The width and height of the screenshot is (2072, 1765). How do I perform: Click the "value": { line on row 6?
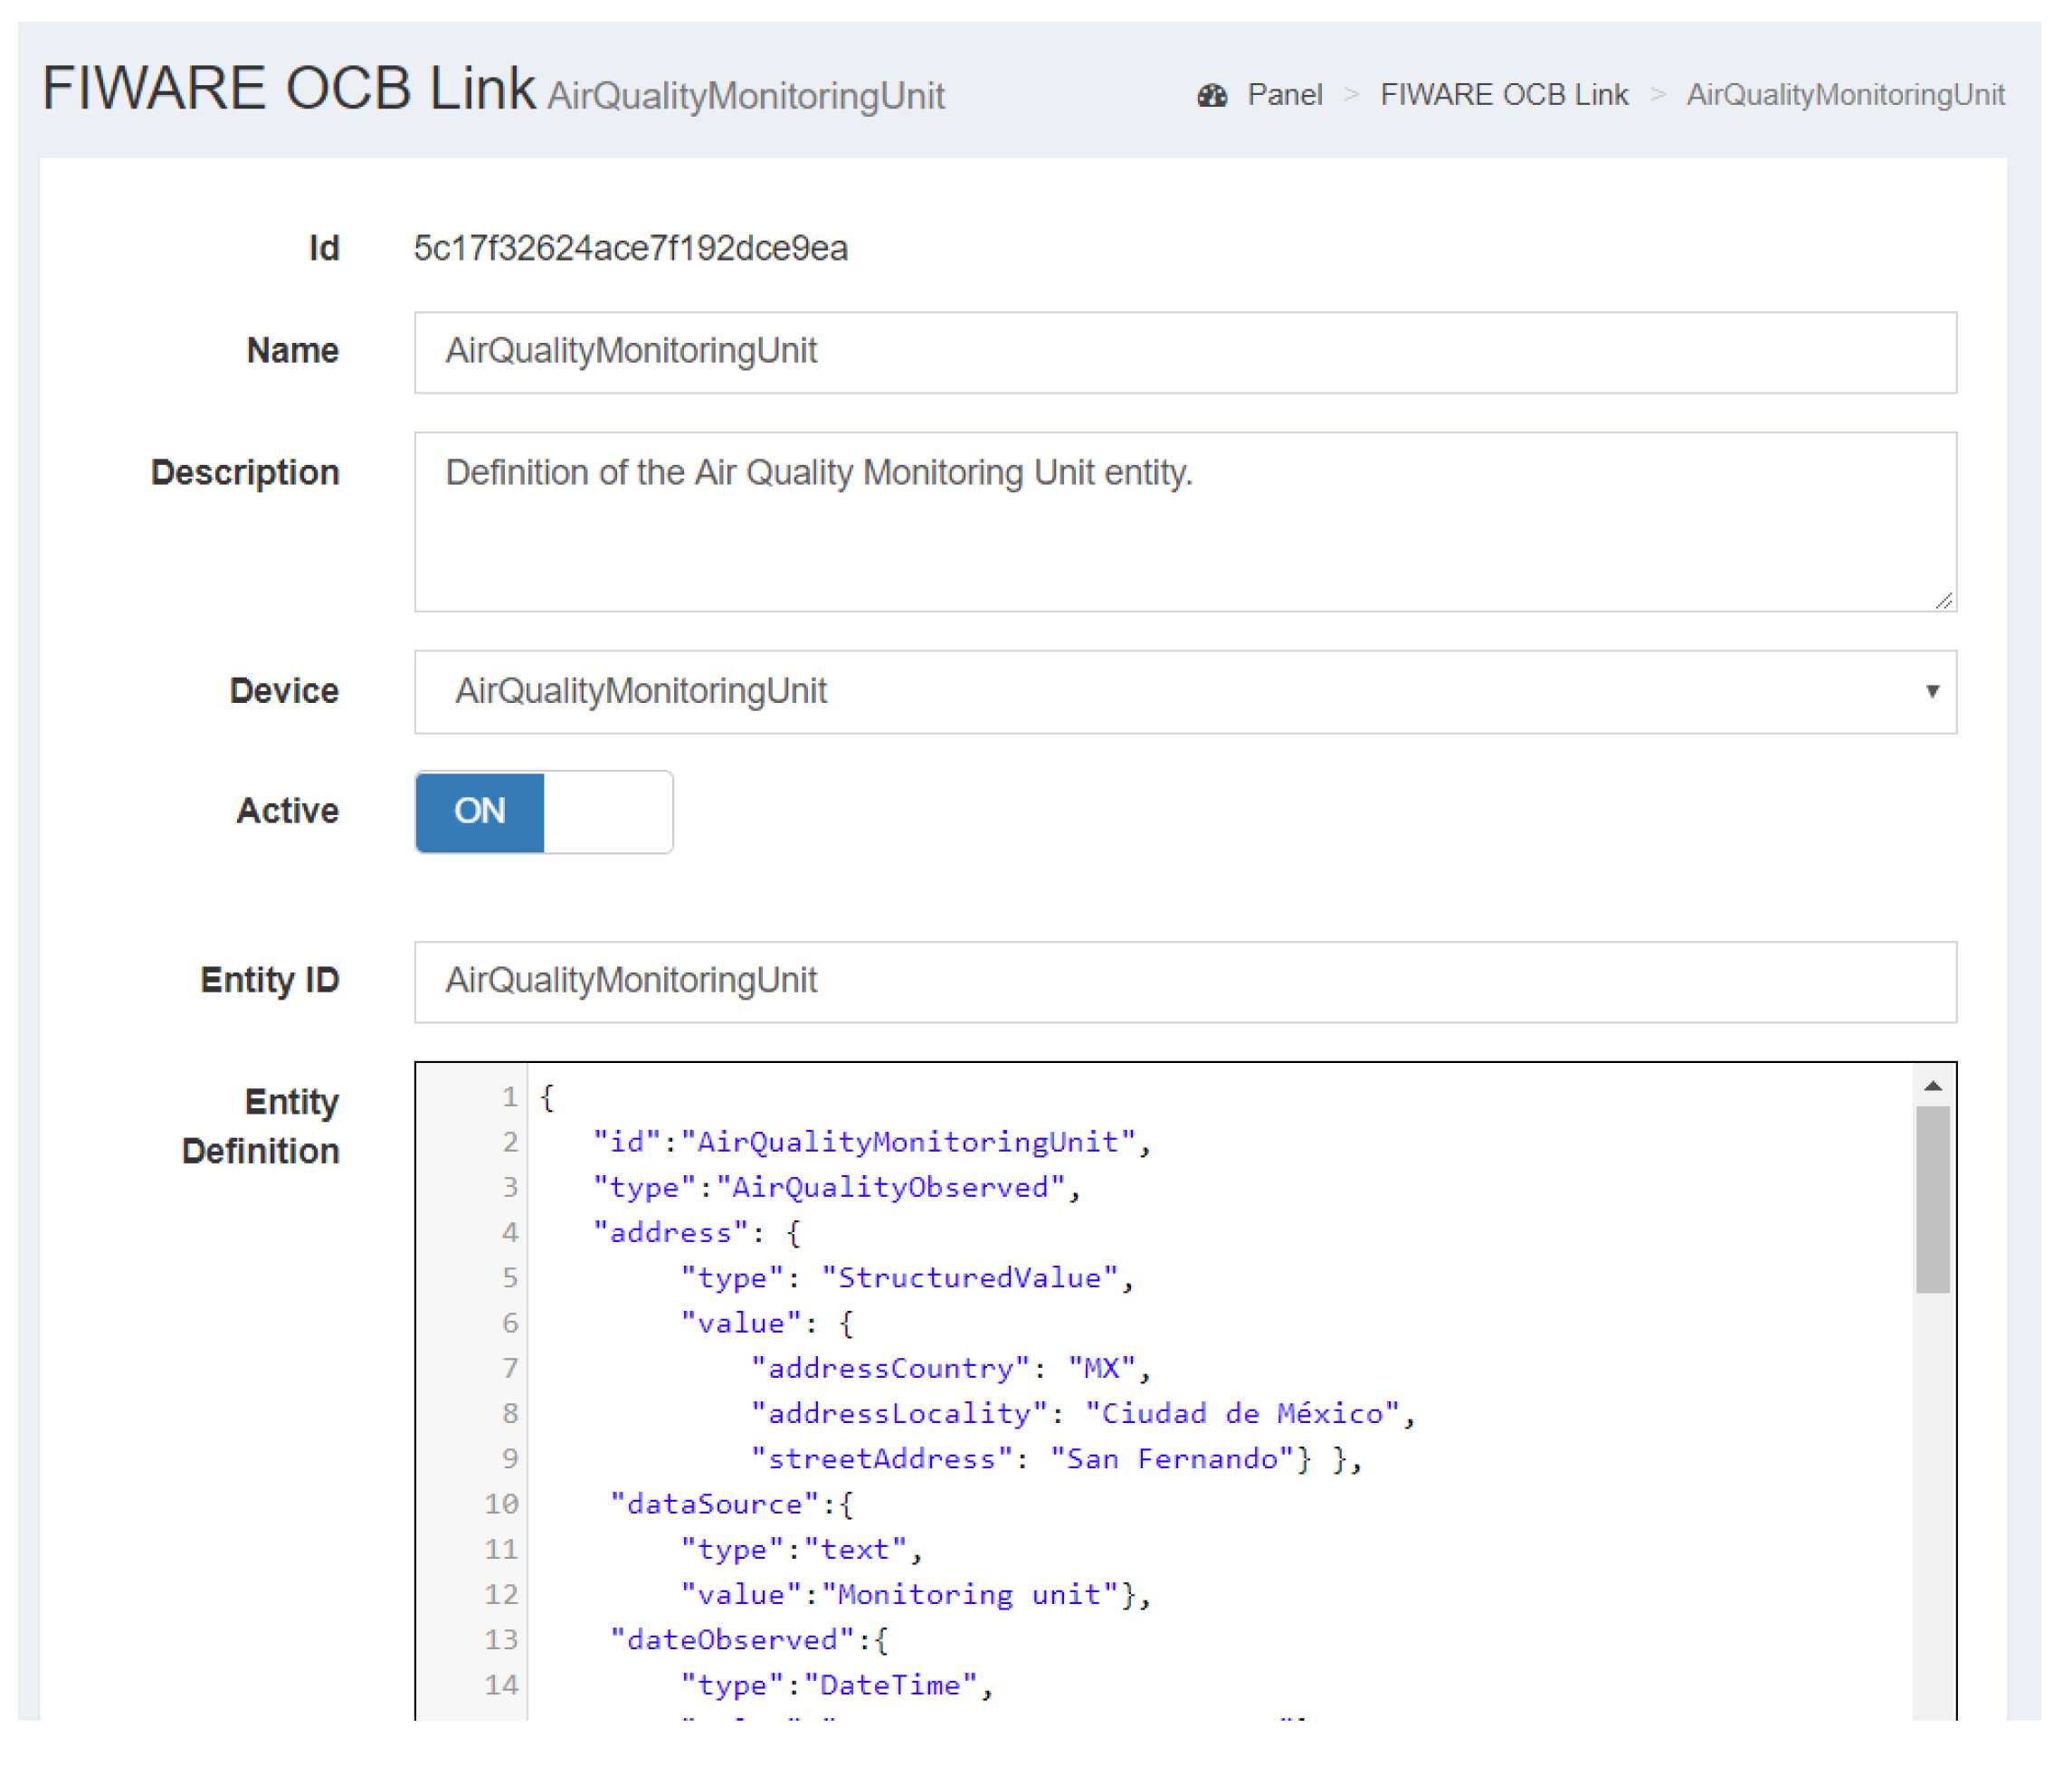pyautogui.click(x=767, y=1323)
